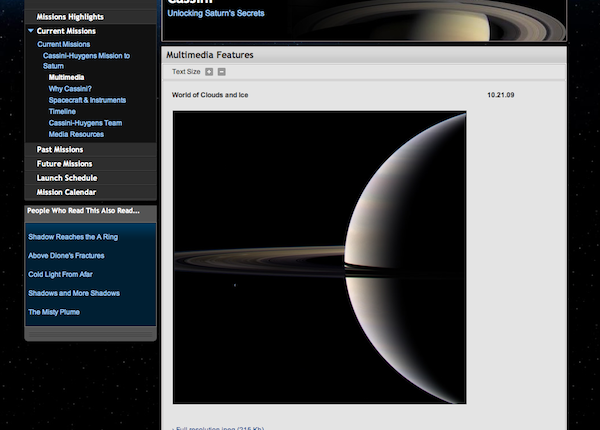
Task: Increase text size with plus icon
Action: coord(209,72)
